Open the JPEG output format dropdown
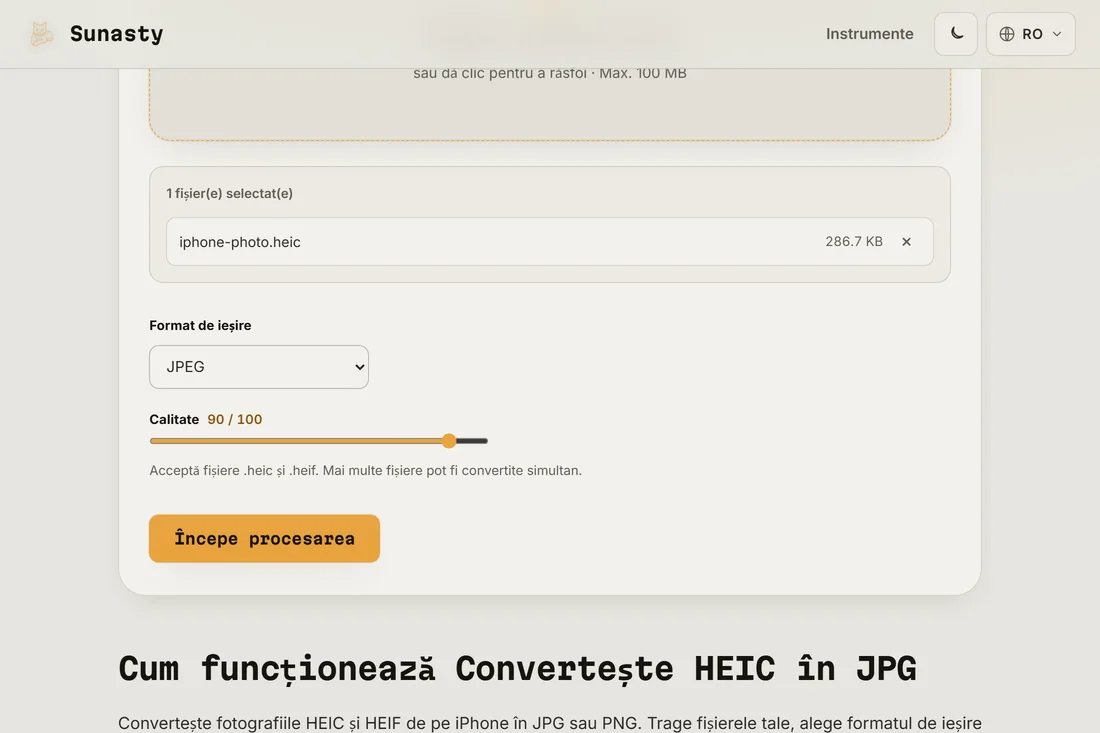Screen dimensions: 1100x733 pyautogui.click(x=259, y=367)
